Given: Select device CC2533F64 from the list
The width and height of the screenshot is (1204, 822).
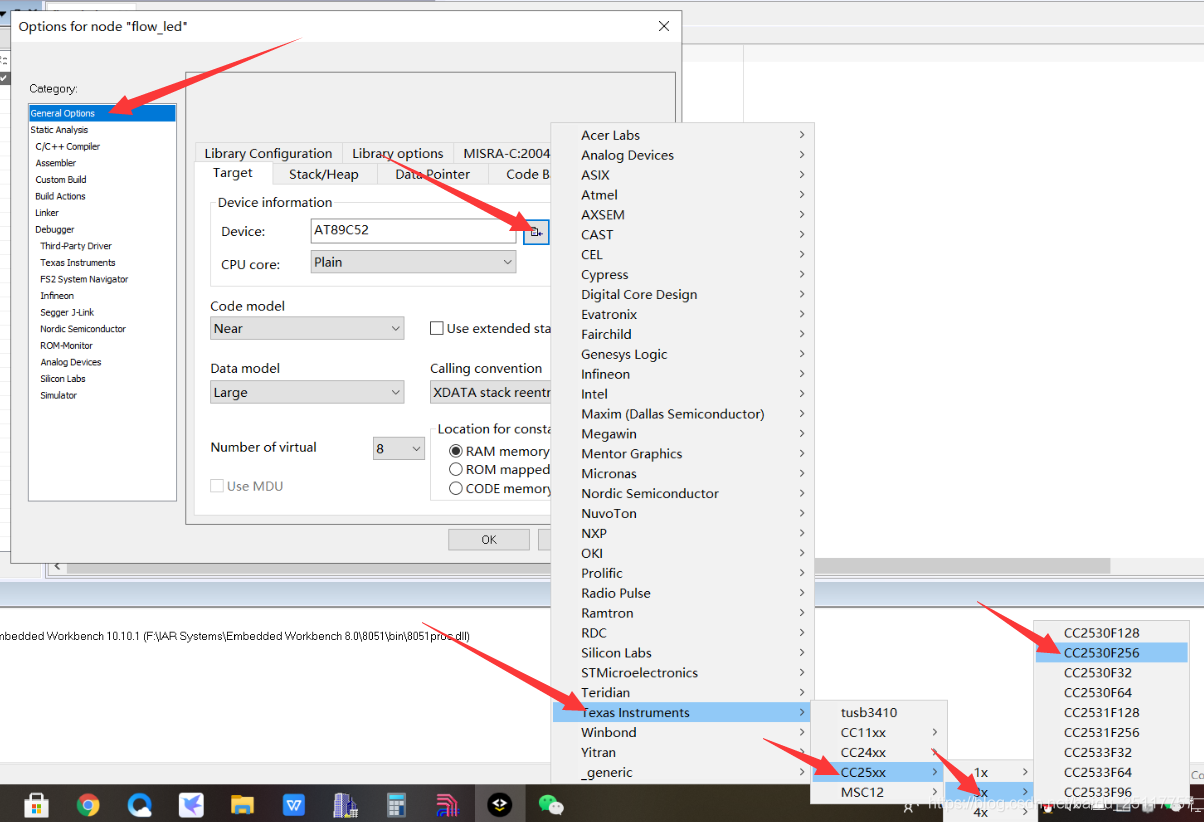Looking at the screenshot, I should tap(1111, 772).
